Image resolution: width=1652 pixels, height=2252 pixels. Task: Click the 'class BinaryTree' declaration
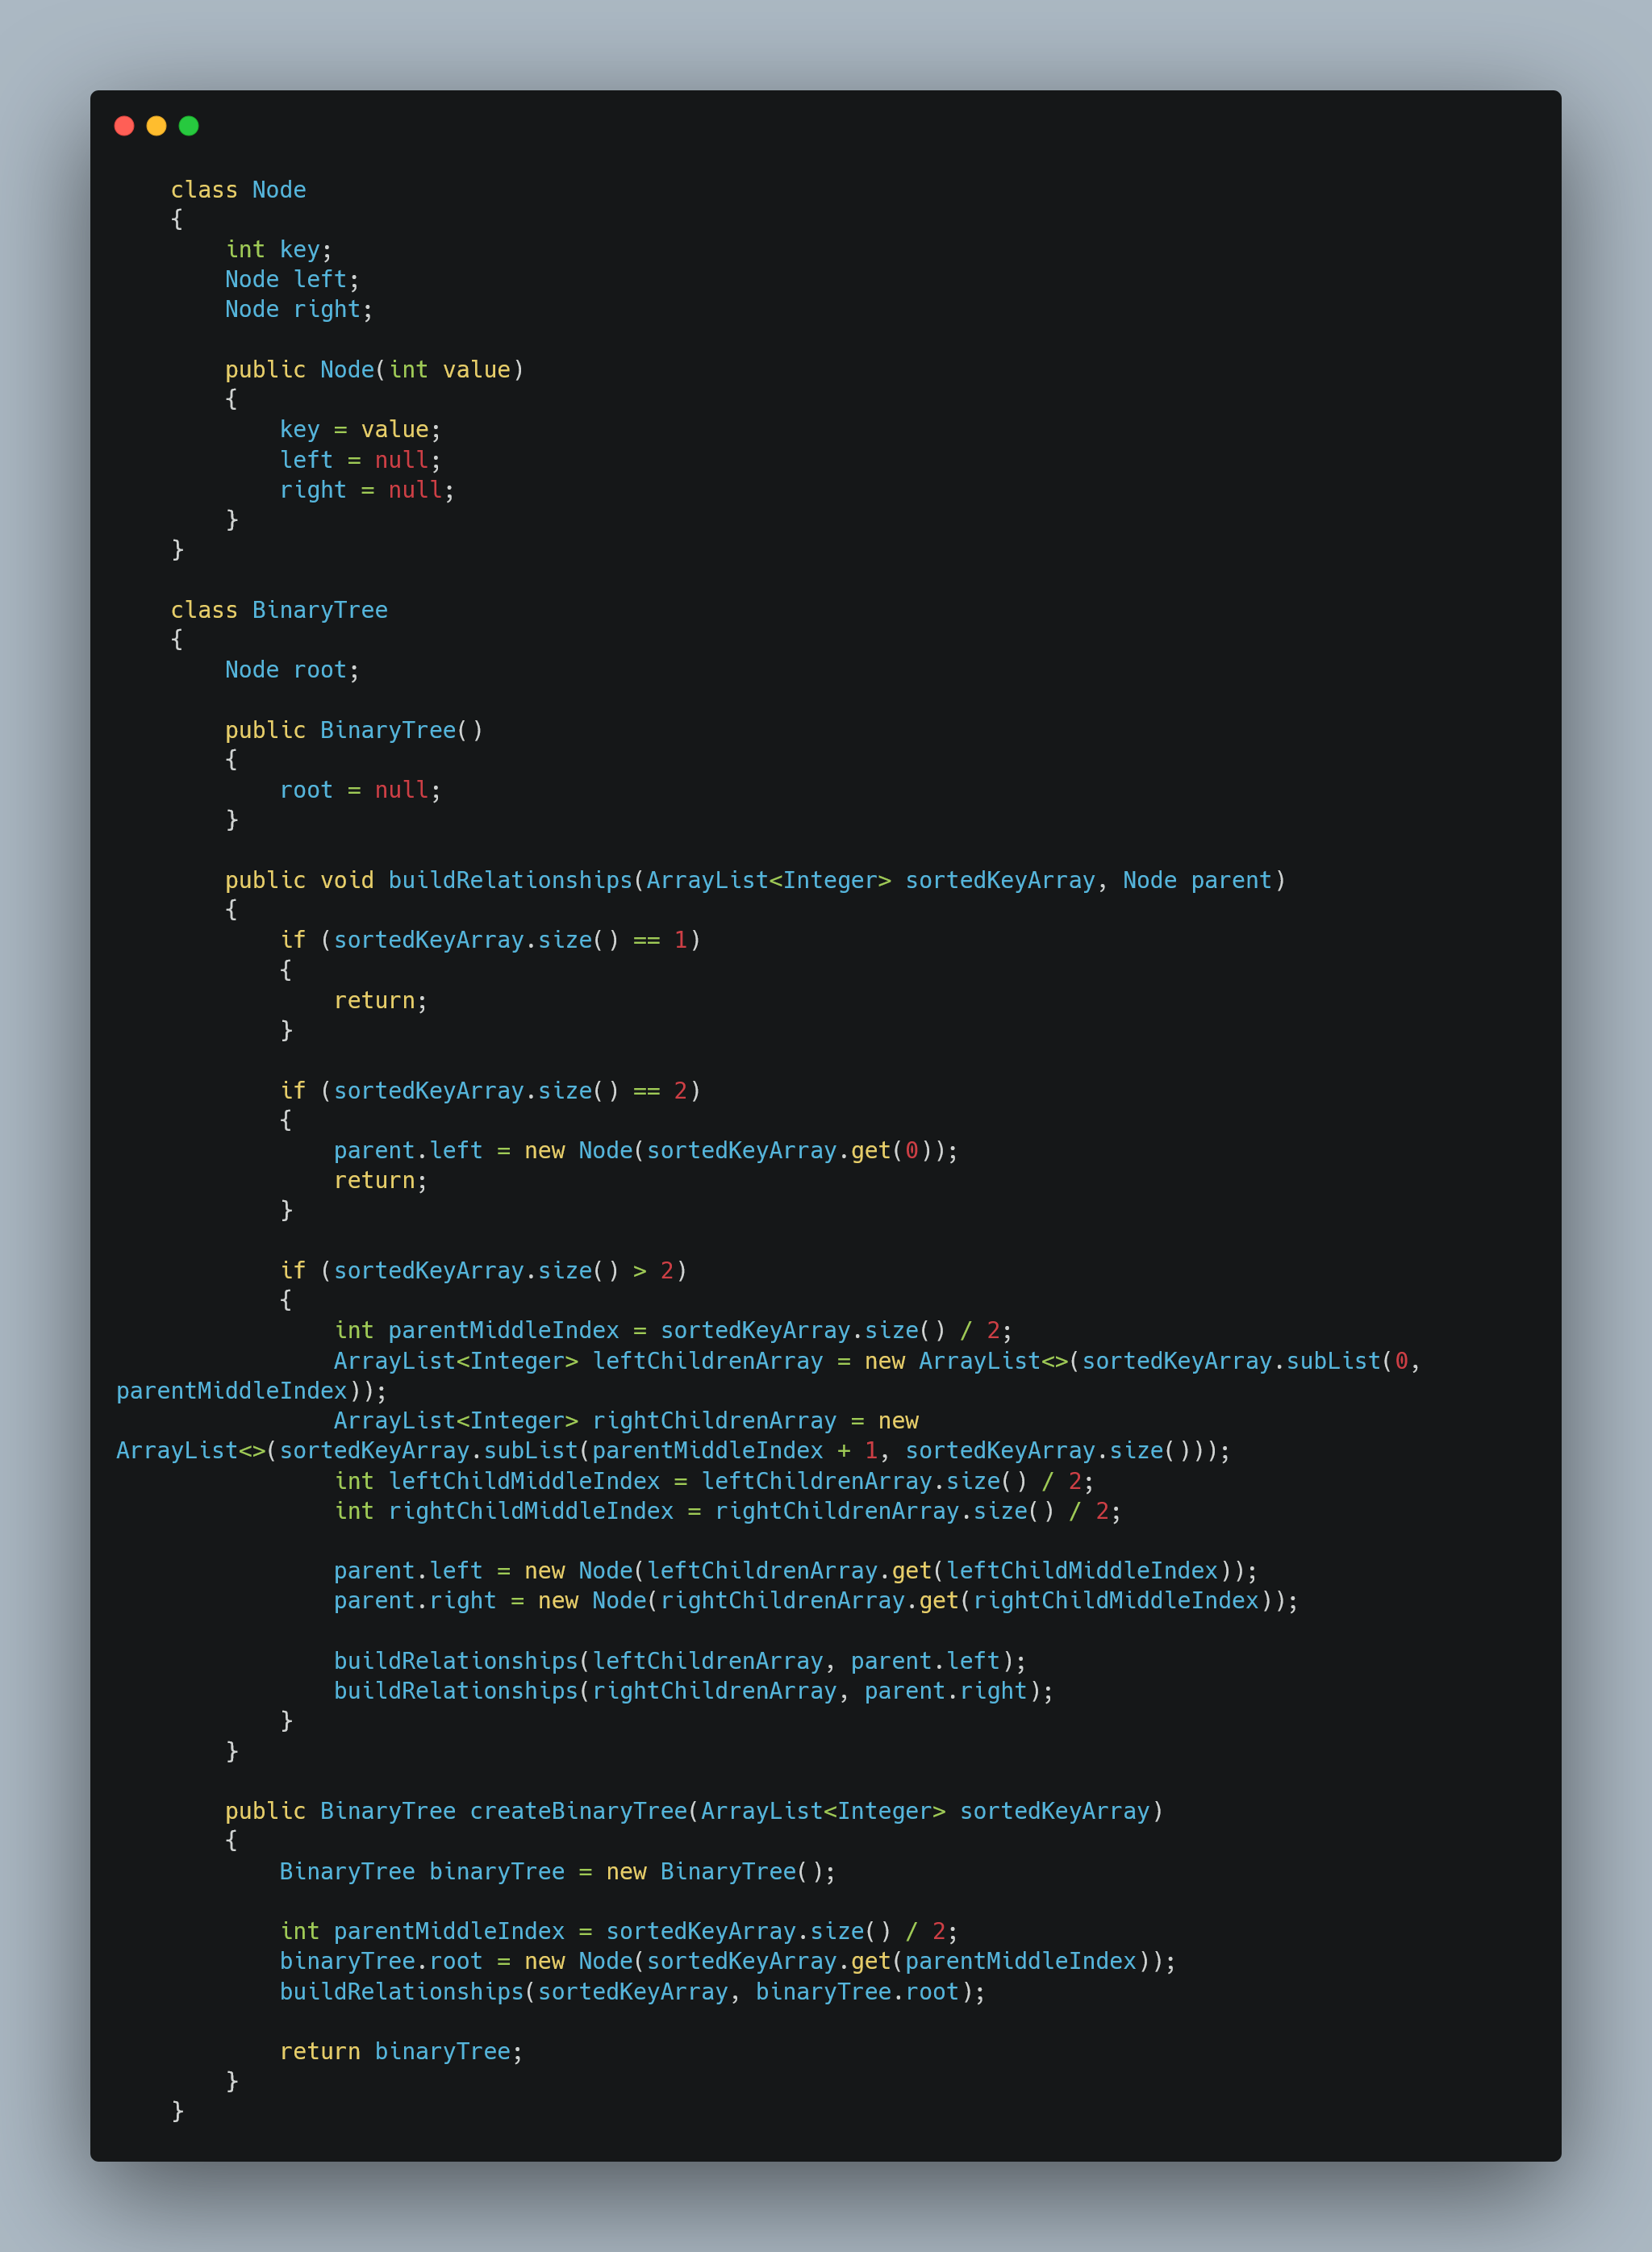pyautogui.click(x=279, y=610)
